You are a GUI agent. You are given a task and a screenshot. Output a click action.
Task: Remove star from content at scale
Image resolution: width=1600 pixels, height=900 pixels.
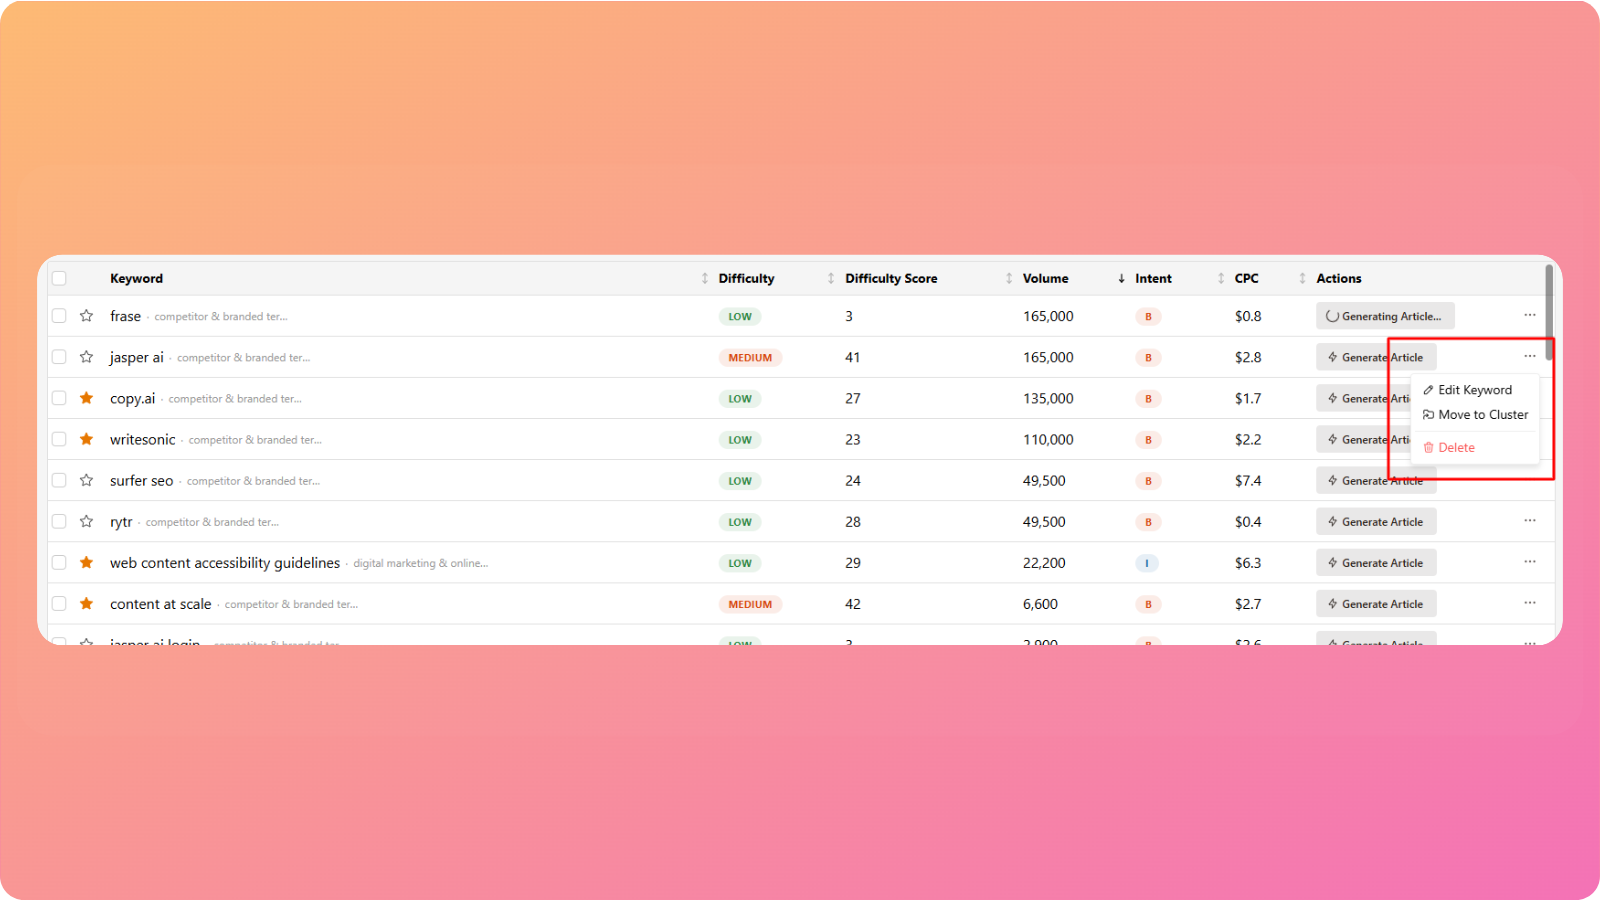point(87,604)
